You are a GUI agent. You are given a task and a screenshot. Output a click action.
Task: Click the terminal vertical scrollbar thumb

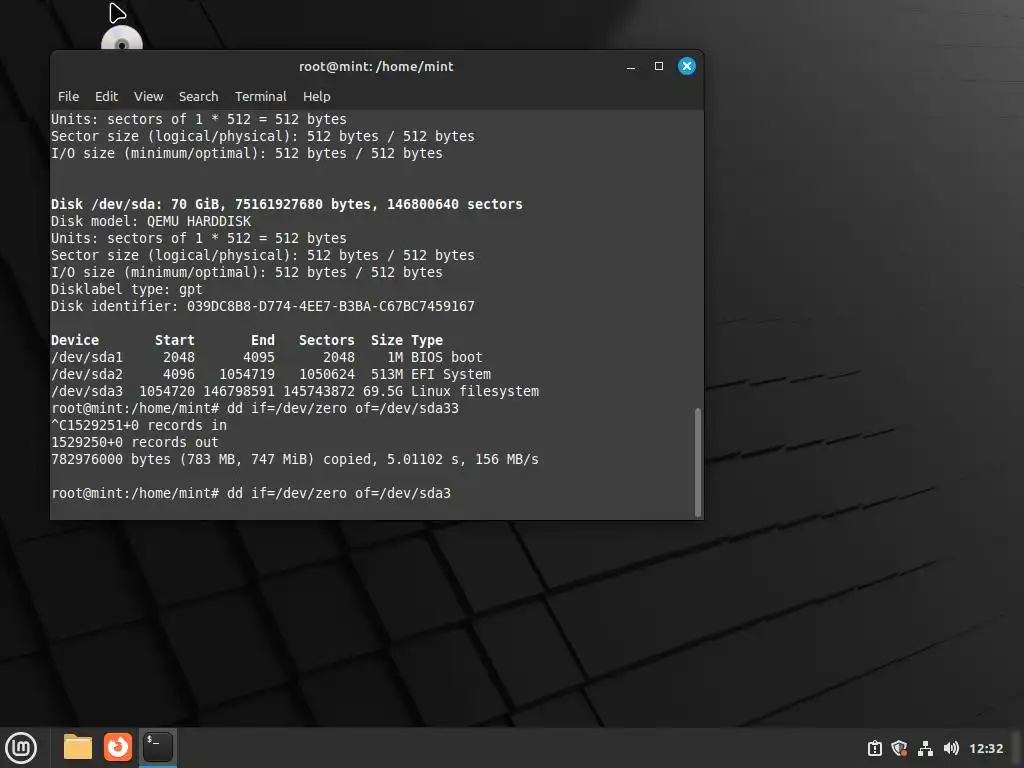click(697, 462)
